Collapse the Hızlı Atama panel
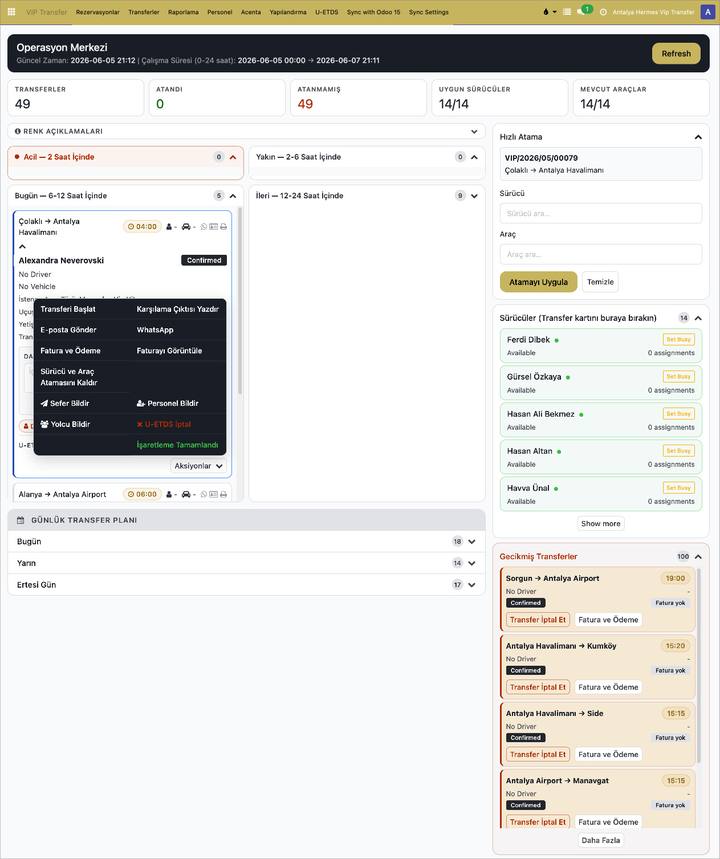 tap(698, 137)
